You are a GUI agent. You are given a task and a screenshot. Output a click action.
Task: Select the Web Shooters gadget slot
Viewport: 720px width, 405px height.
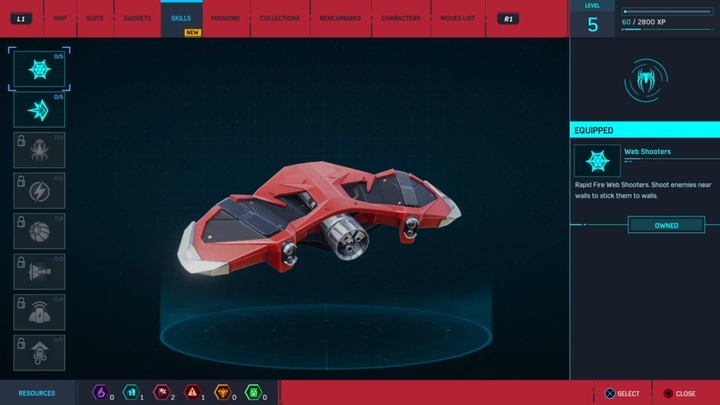(x=39, y=70)
